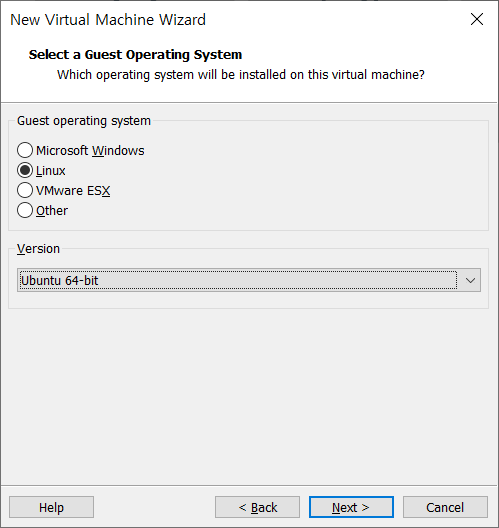
Task: Go back to the previous wizard step
Action: [x=258, y=507]
